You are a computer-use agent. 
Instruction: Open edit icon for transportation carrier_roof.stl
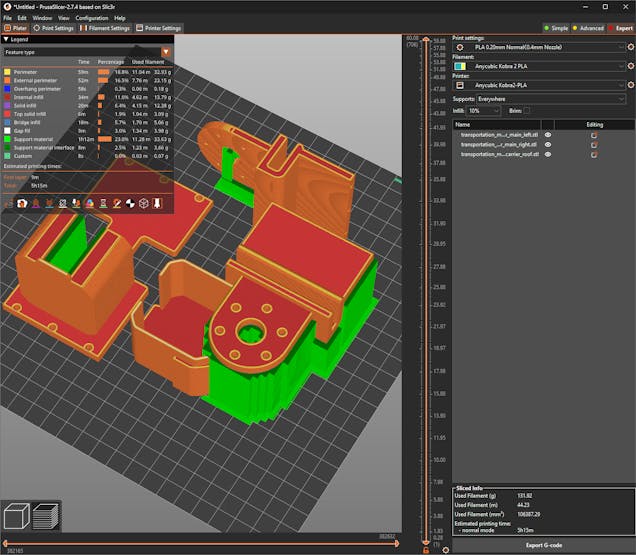pyautogui.click(x=594, y=154)
